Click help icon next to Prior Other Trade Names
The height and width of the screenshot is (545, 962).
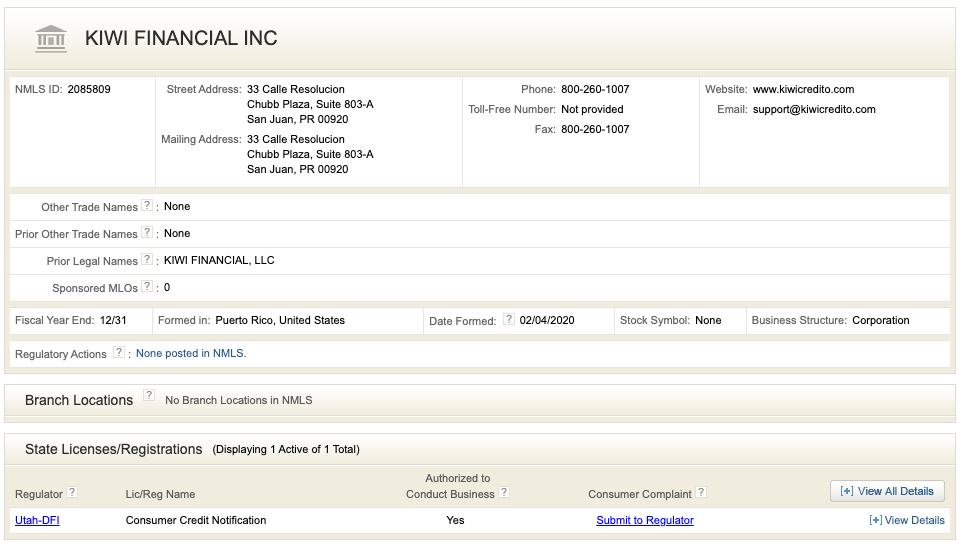(147, 233)
